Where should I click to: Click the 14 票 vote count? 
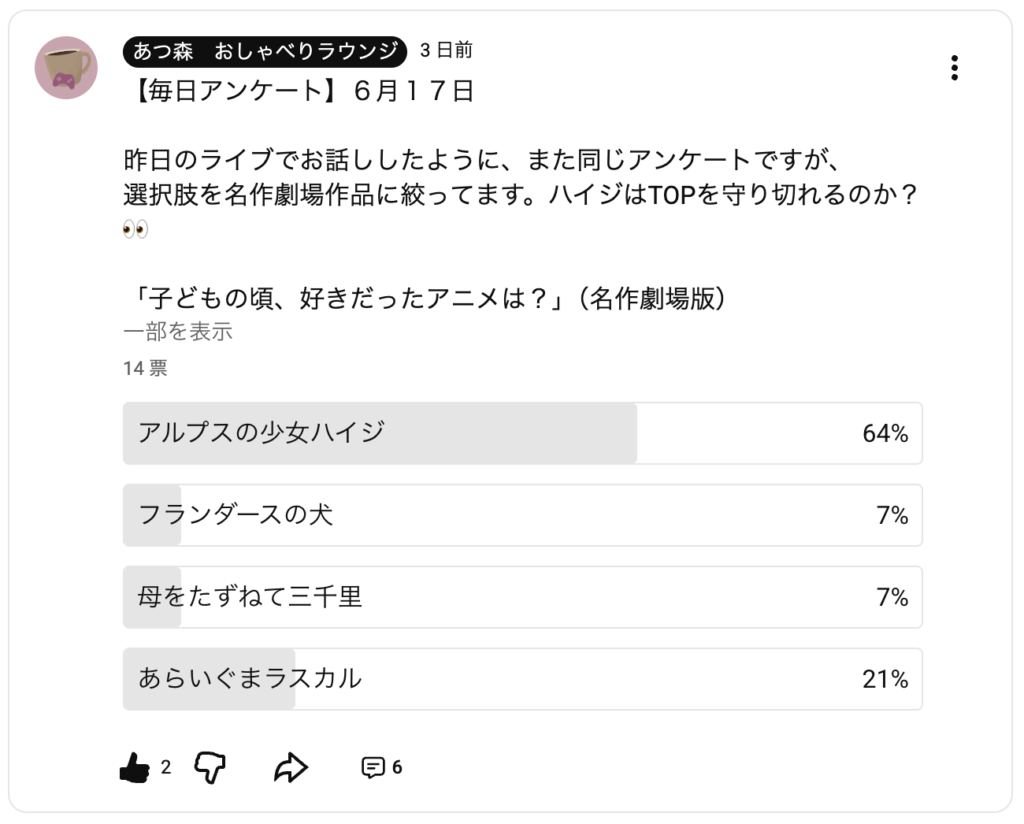pos(146,368)
